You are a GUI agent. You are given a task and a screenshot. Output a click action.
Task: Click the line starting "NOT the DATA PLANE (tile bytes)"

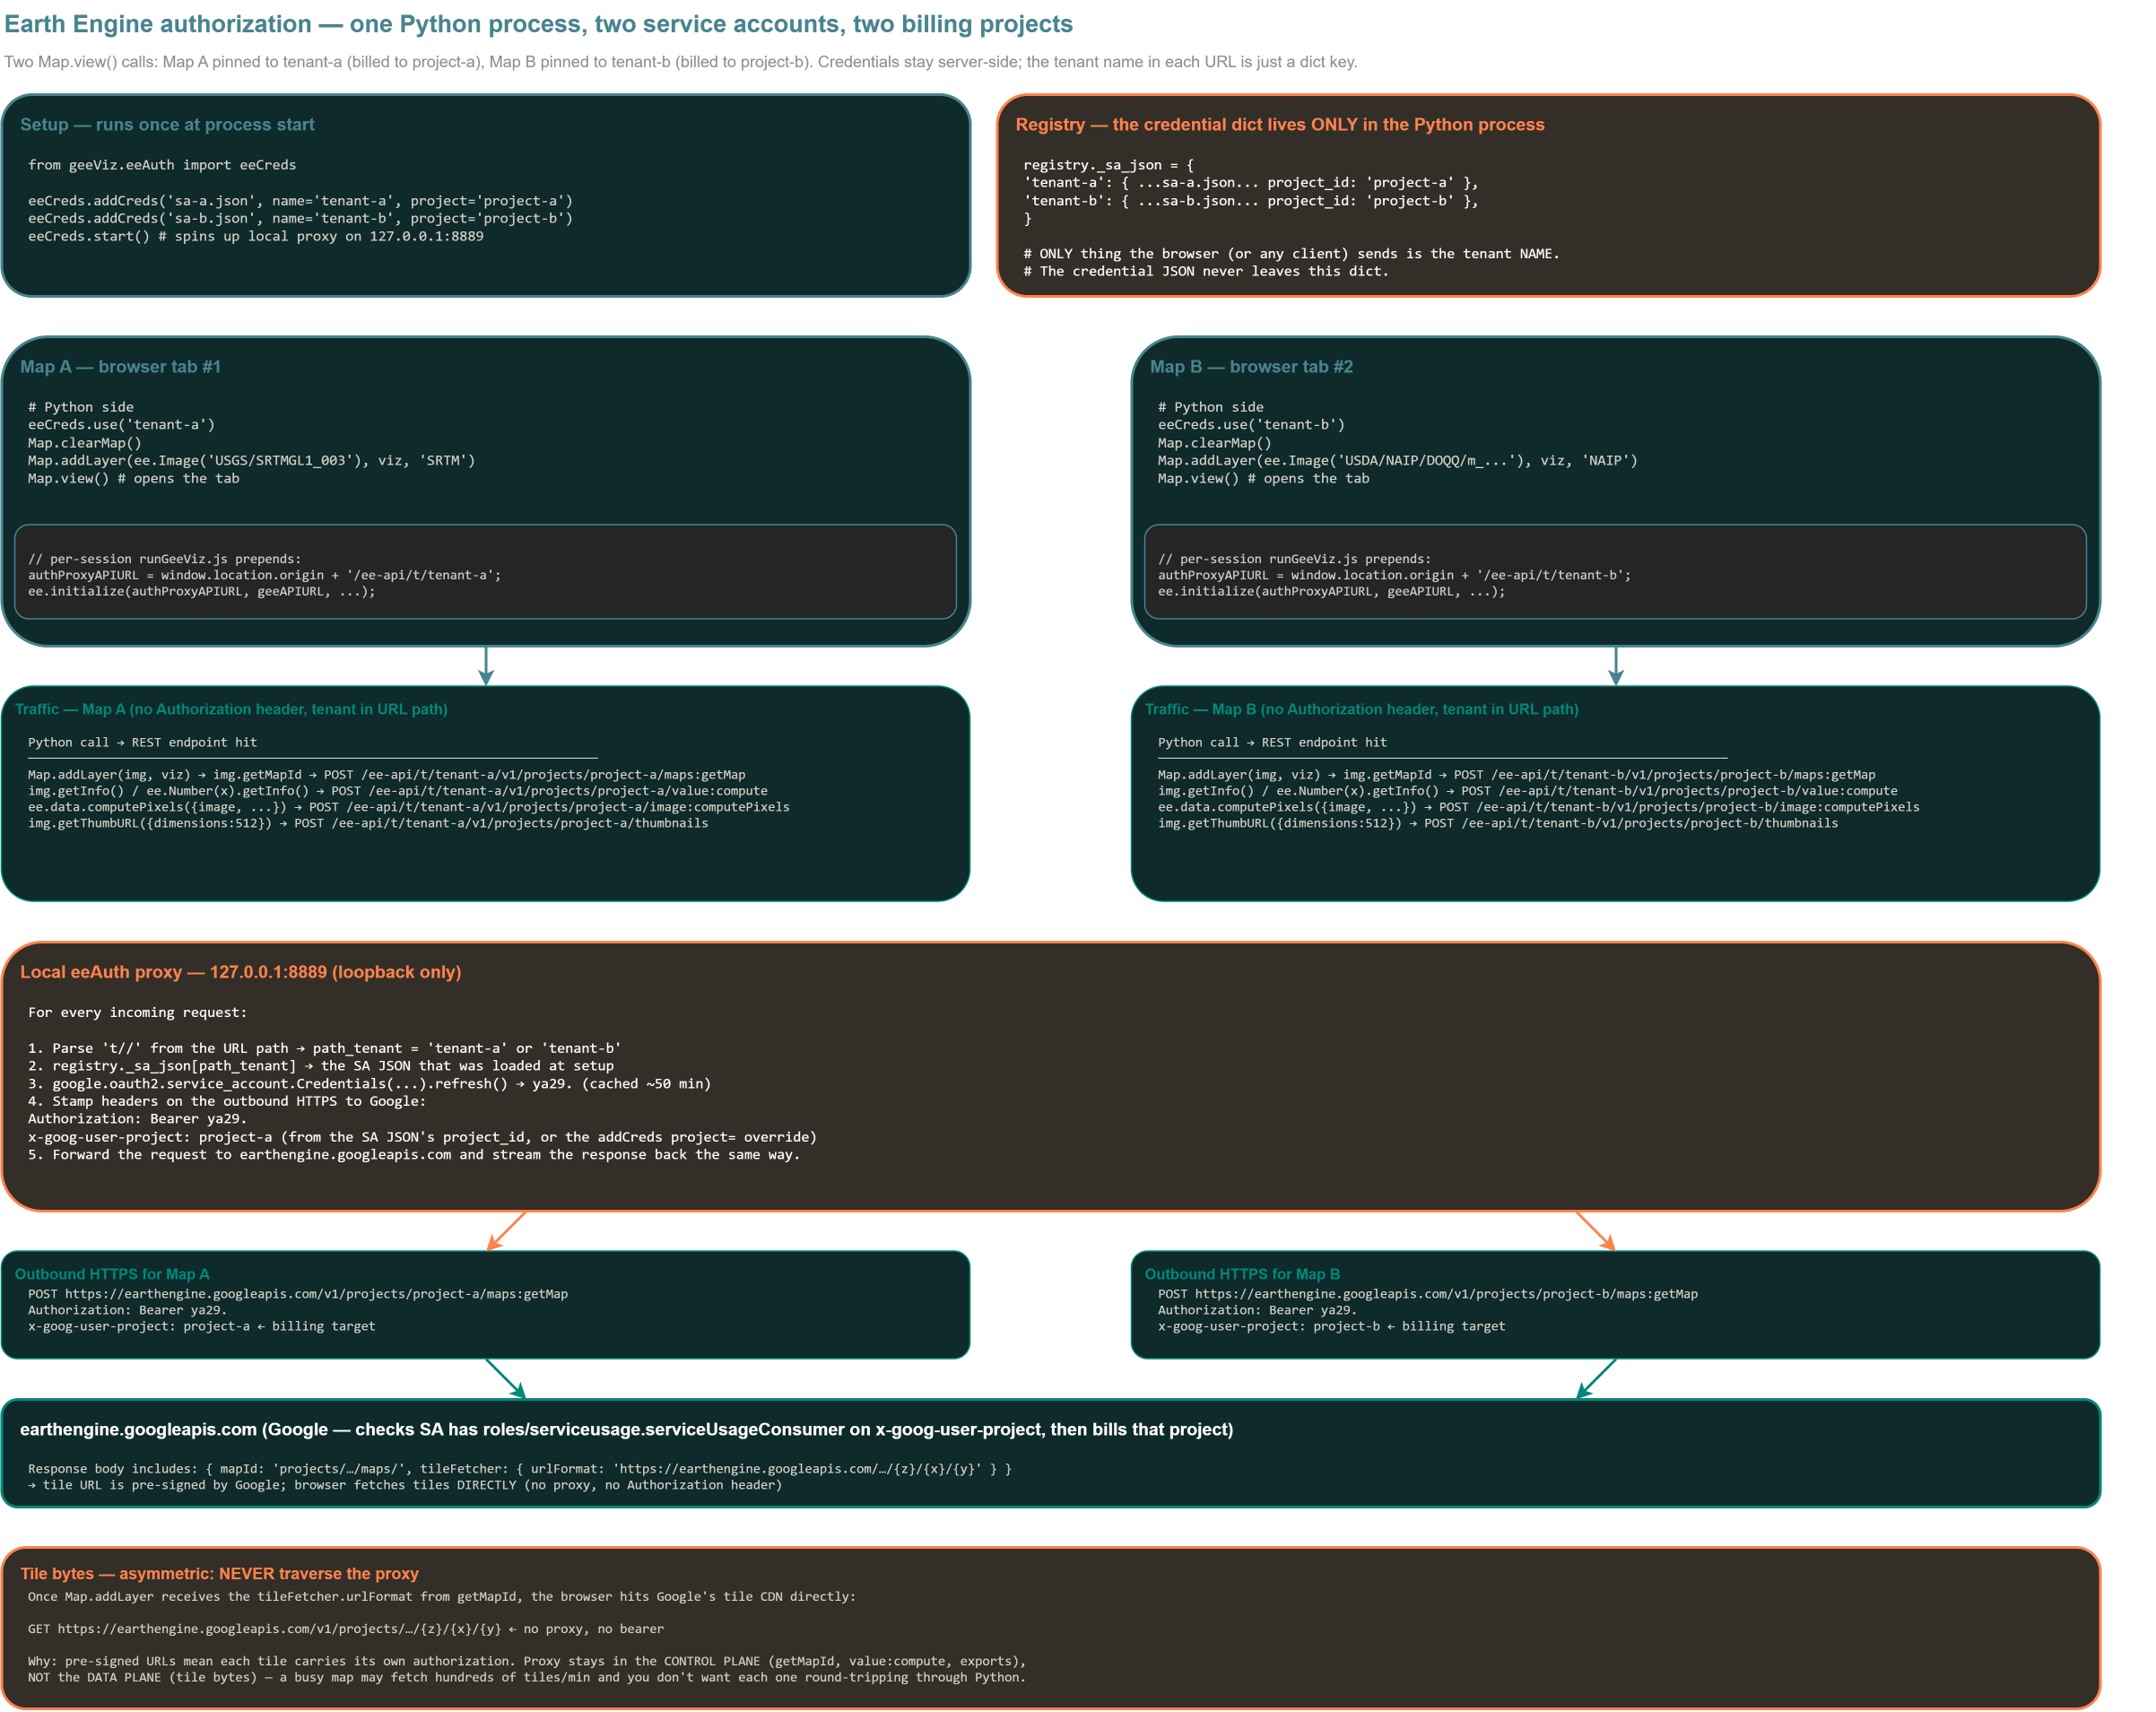pyautogui.click(x=527, y=1678)
